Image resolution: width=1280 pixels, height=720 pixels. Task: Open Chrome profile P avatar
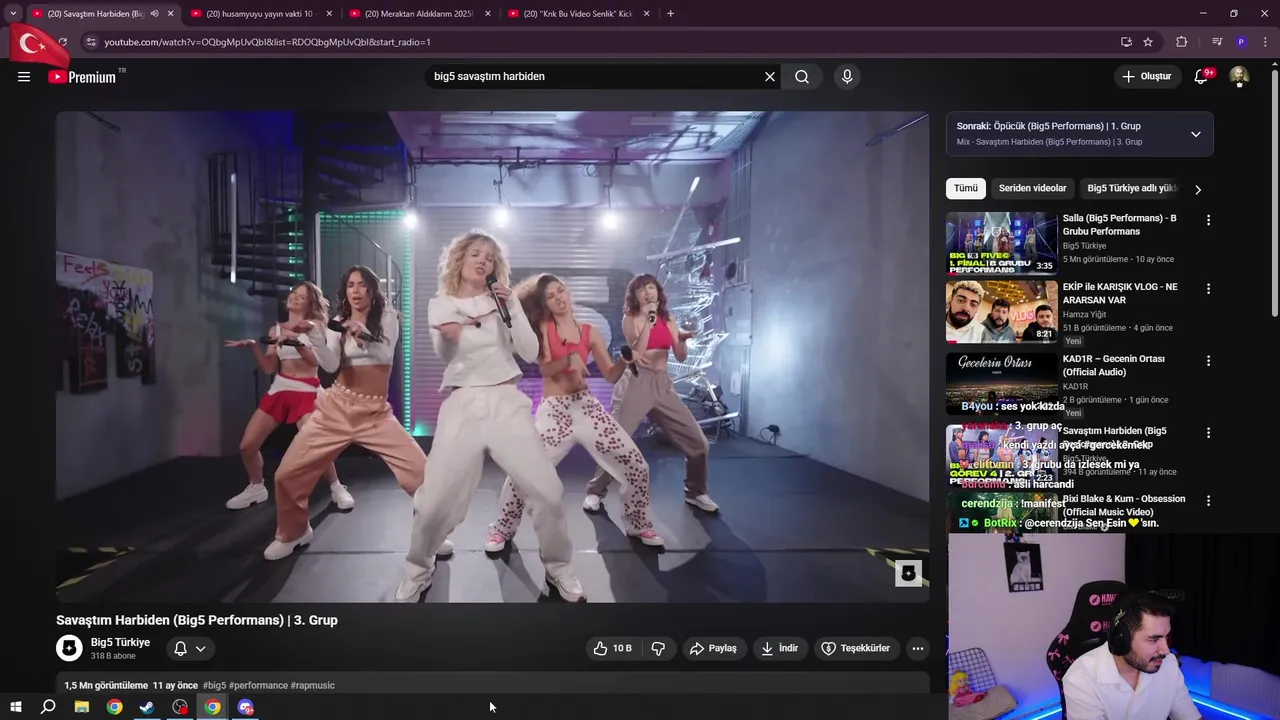1241,42
